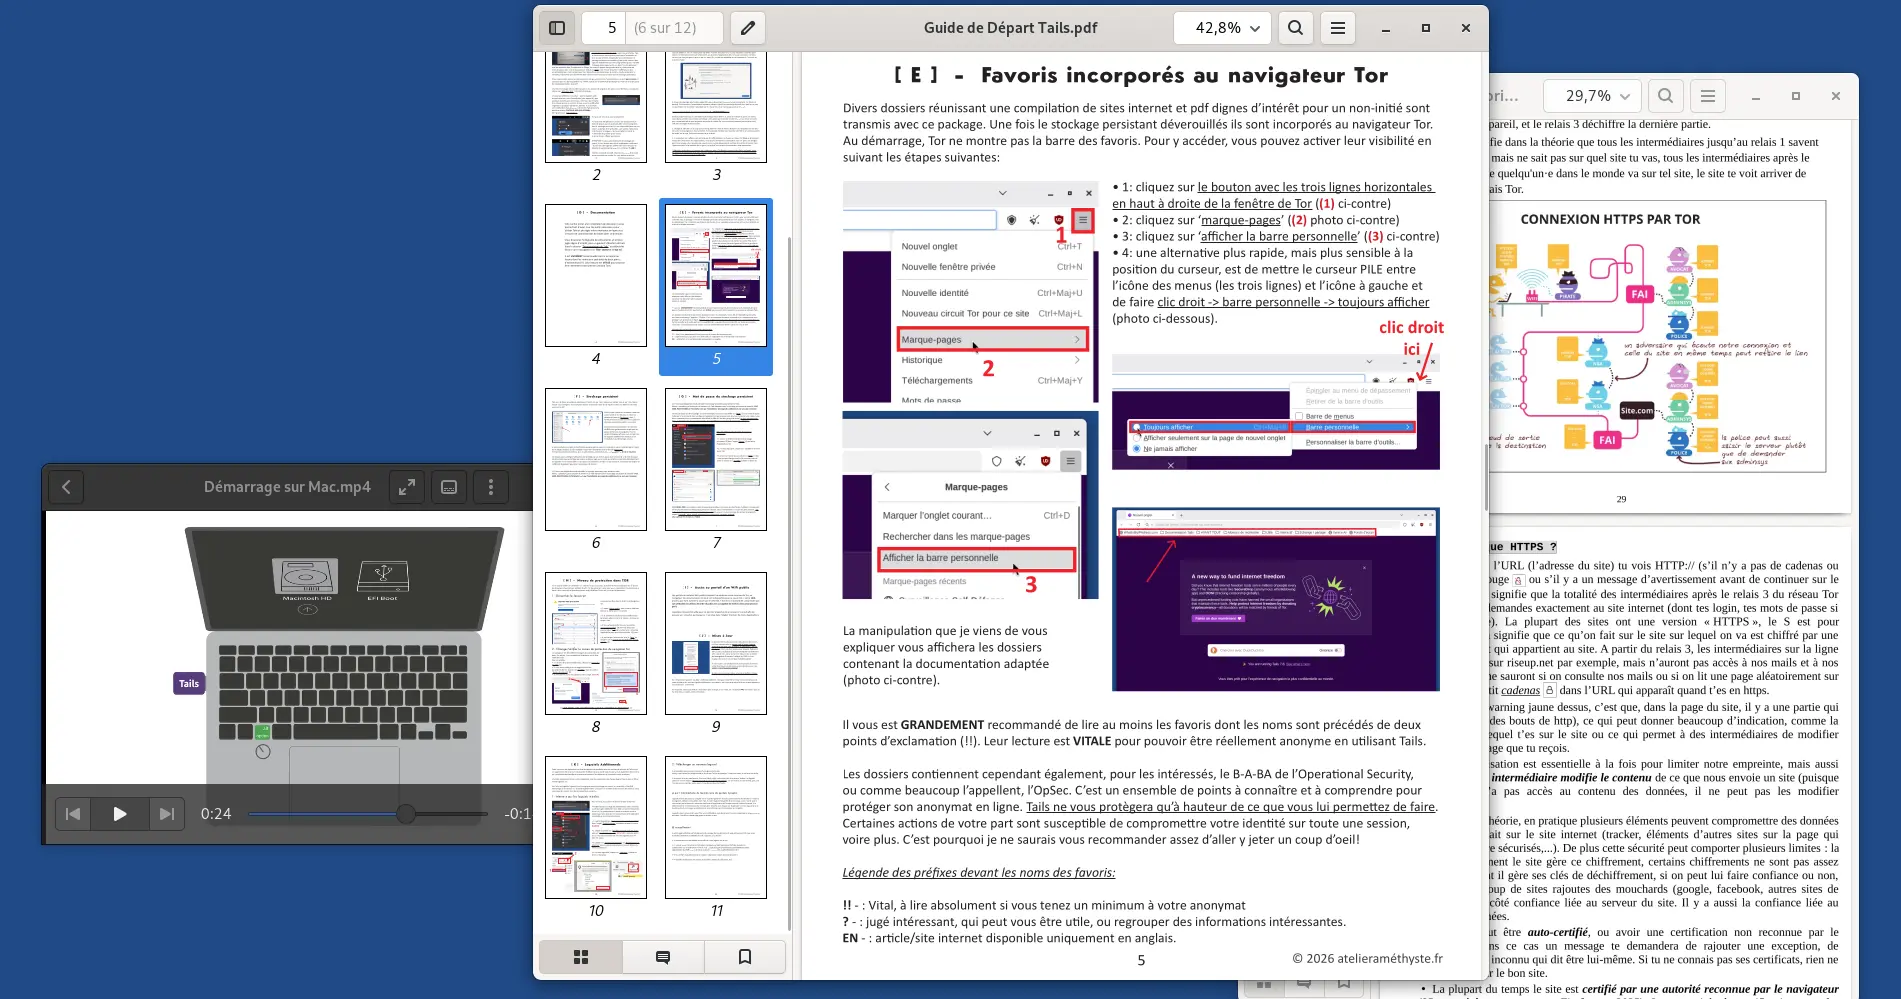
Task: Select the page 9 thumbnail in the sidebar
Action: (716, 643)
